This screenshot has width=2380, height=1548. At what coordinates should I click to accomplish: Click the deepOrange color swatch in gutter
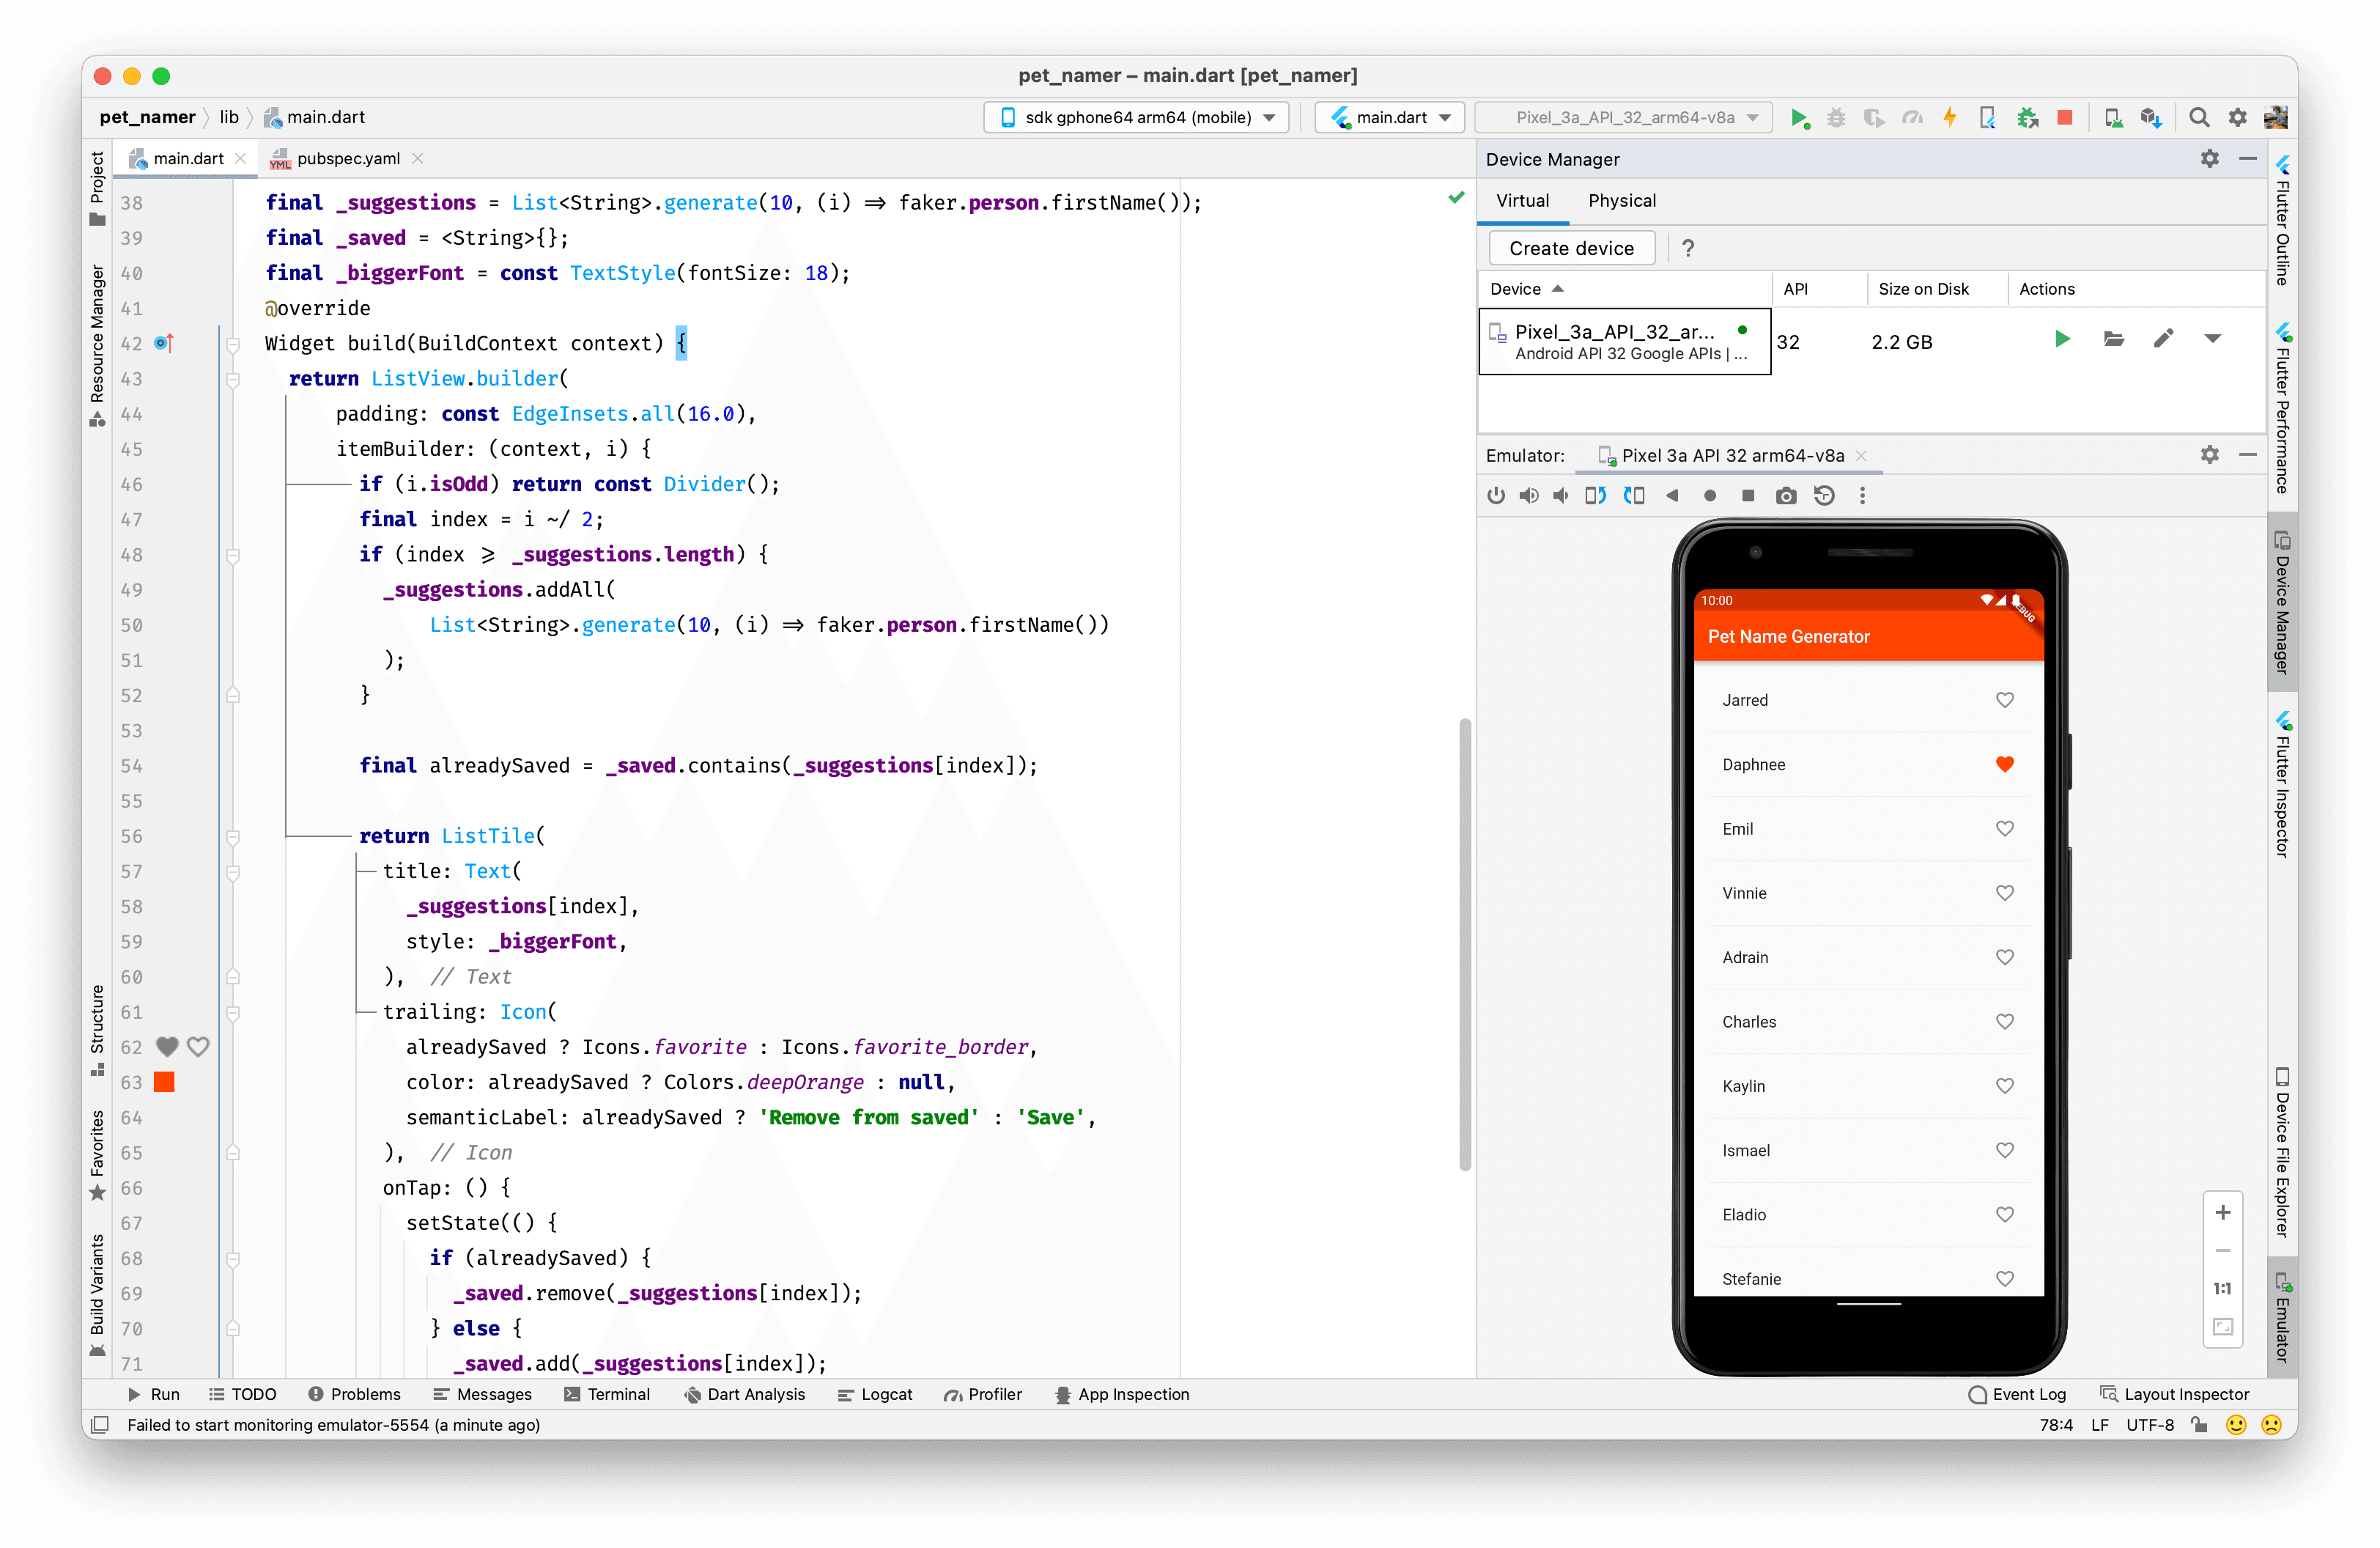pos(164,1082)
